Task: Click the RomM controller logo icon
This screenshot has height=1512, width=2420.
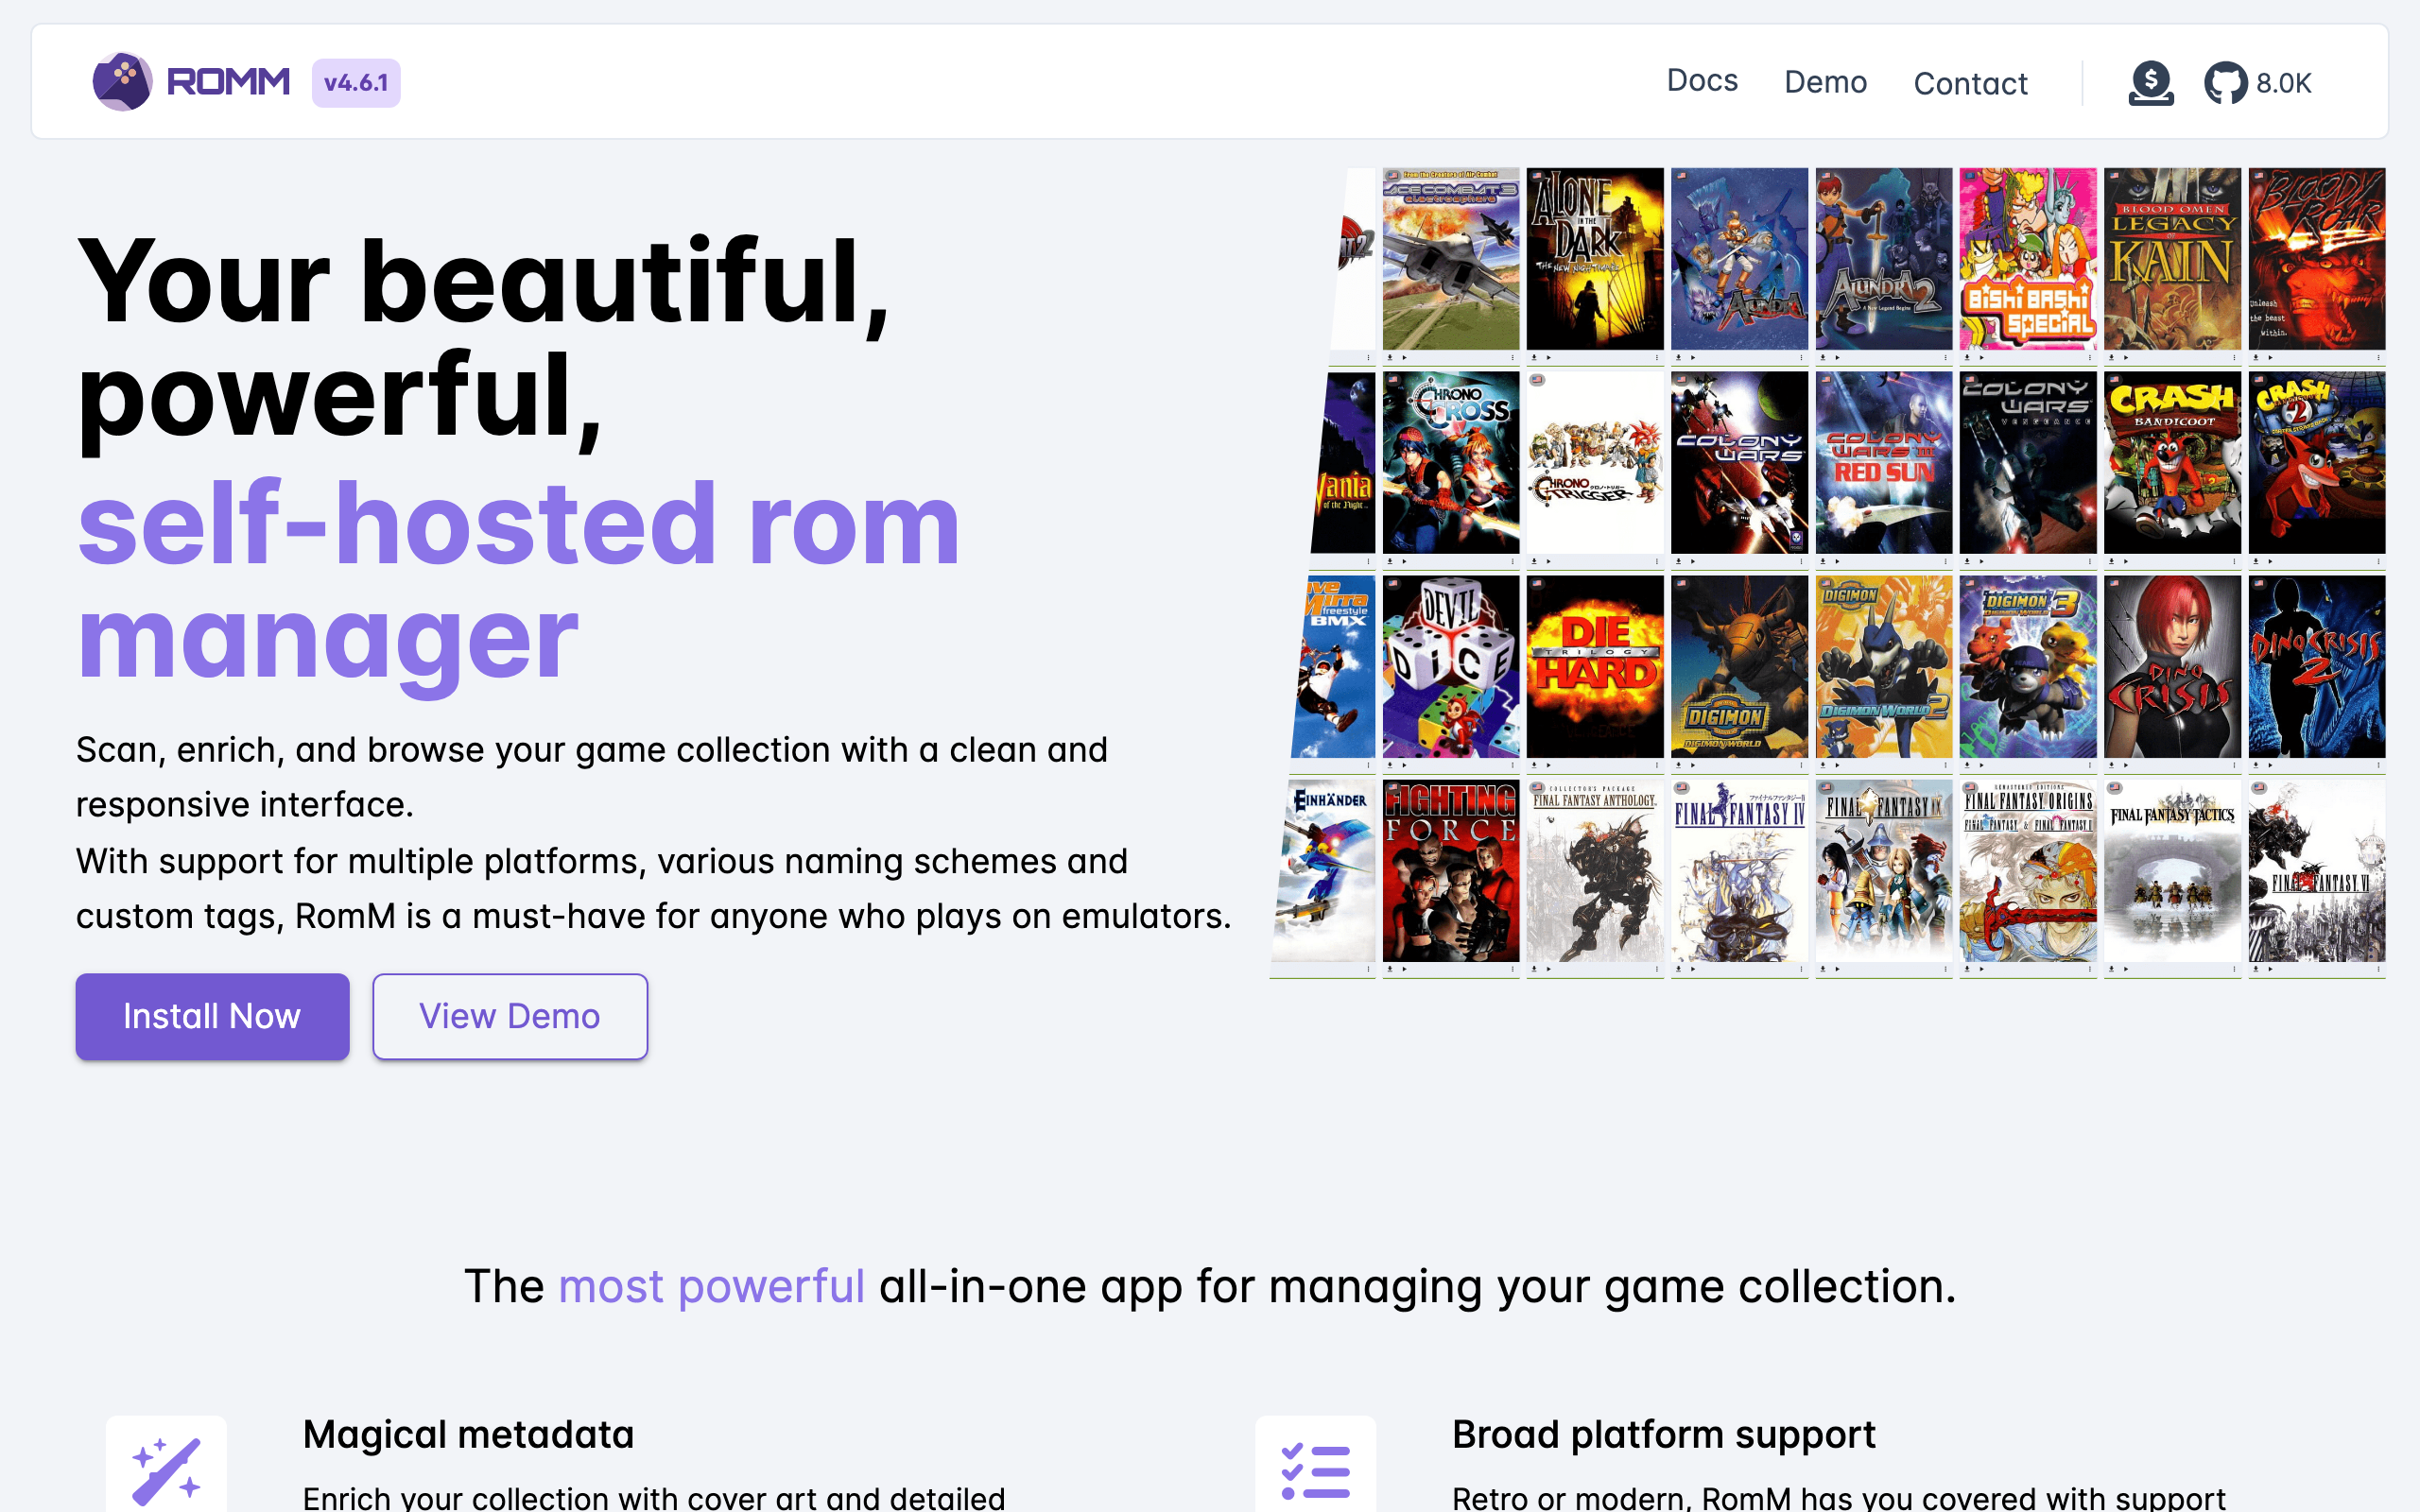Action: coord(122,82)
